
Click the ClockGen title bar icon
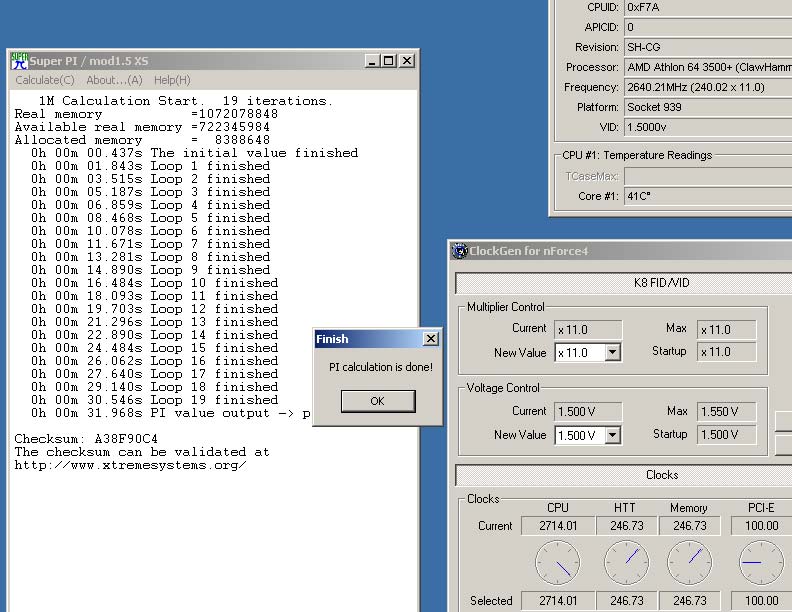pyautogui.click(x=460, y=251)
